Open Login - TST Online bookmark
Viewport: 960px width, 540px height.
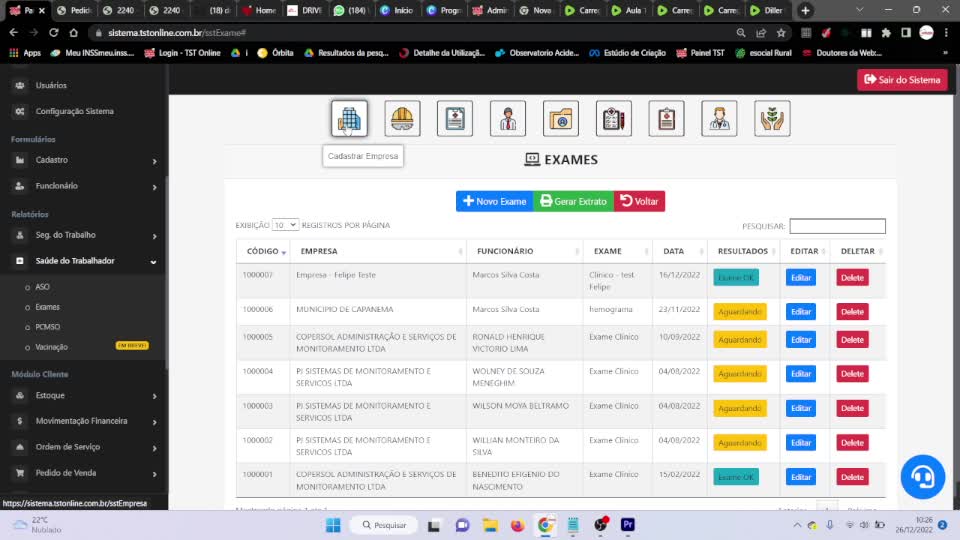(x=182, y=53)
